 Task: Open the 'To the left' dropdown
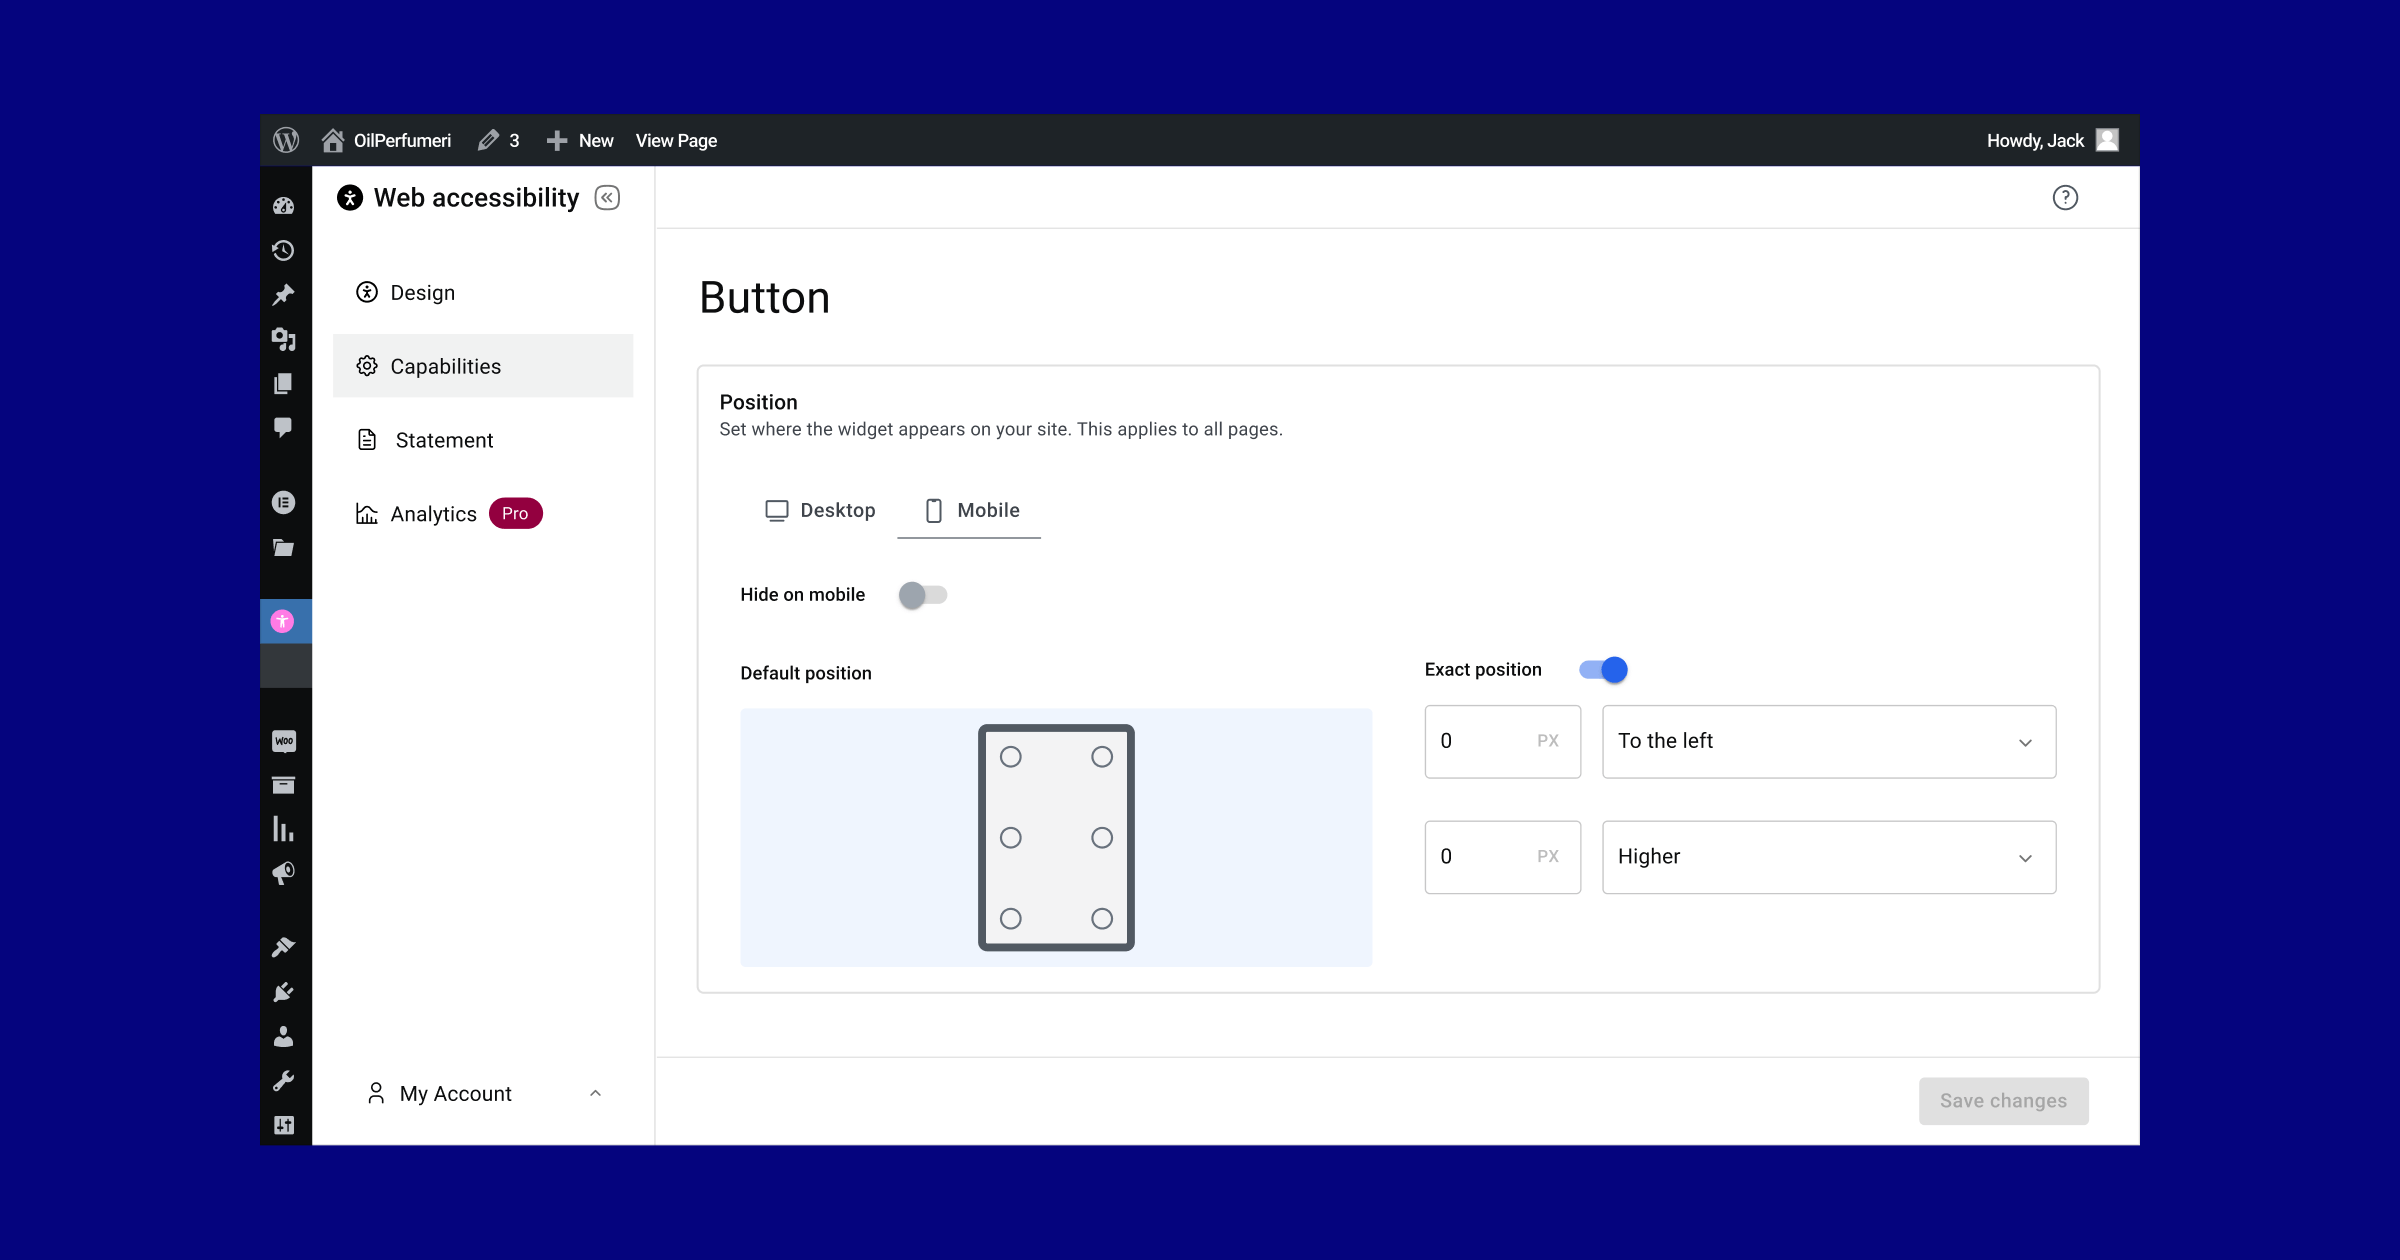[x=1828, y=742]
